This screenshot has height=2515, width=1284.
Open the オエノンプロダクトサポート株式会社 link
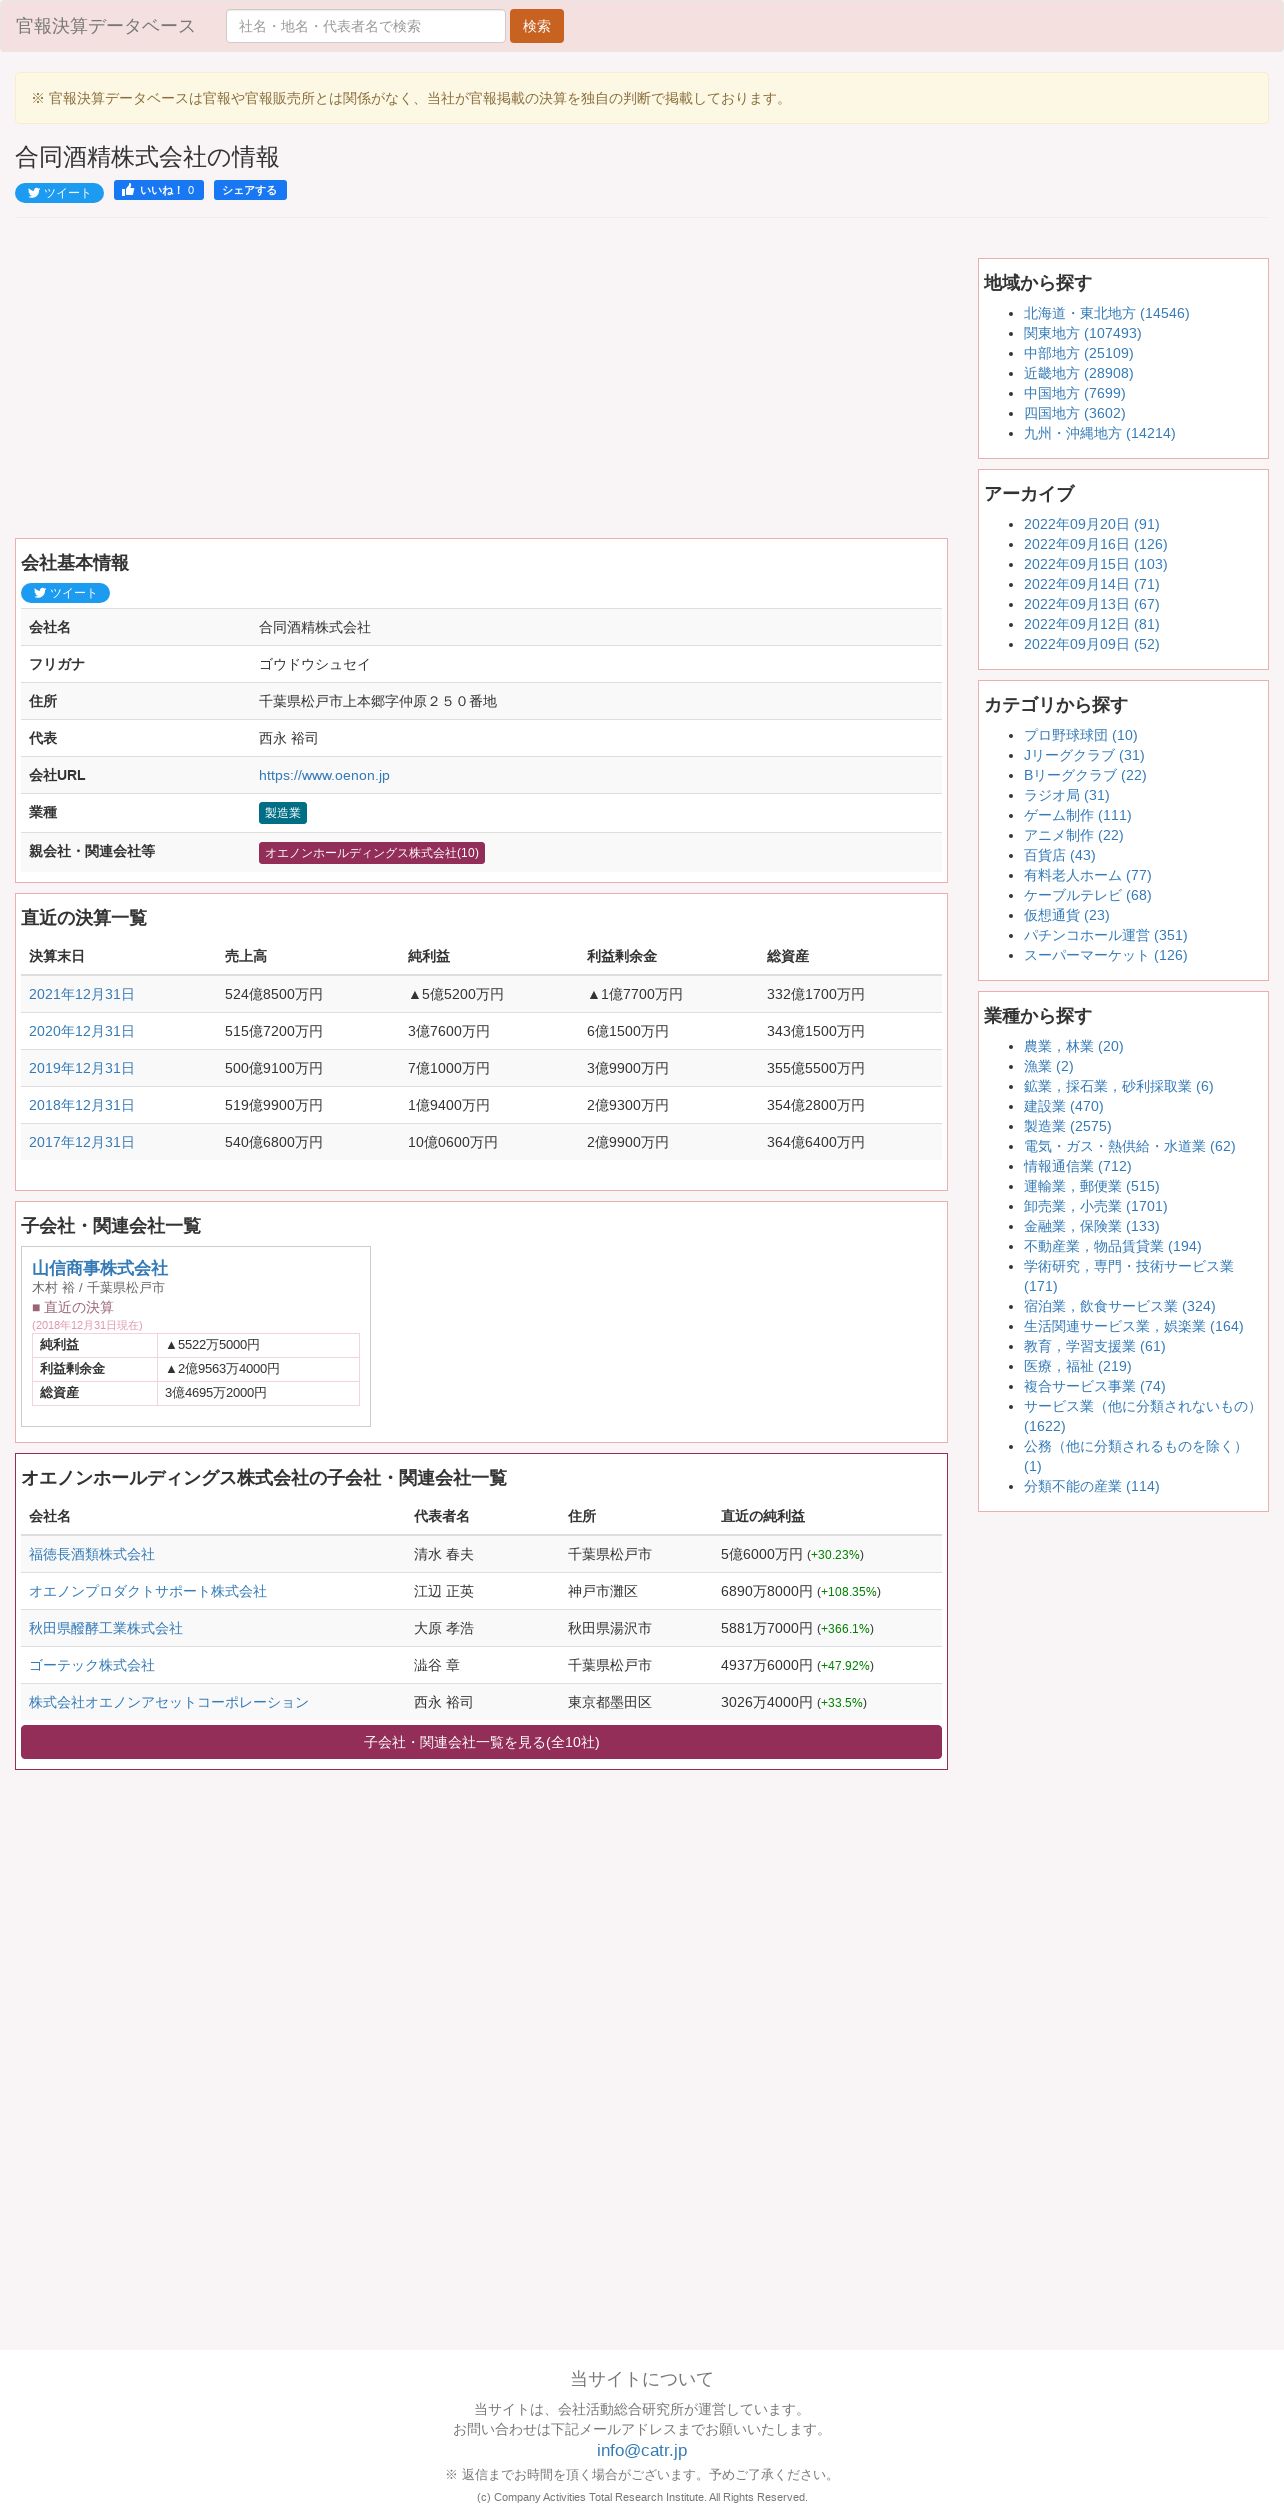(148, 1591)
